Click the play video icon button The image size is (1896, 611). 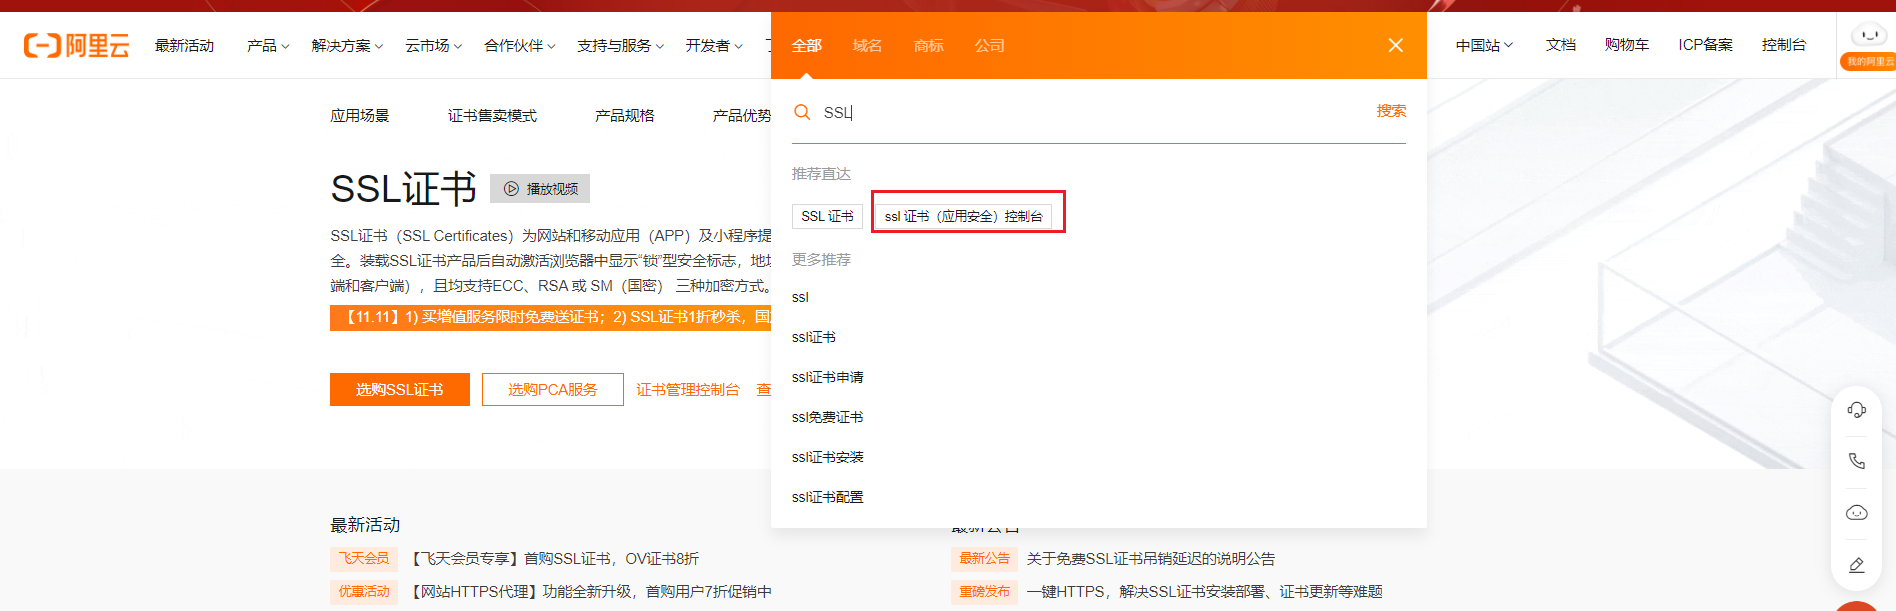pyautogui.click(x=540, y=189)
